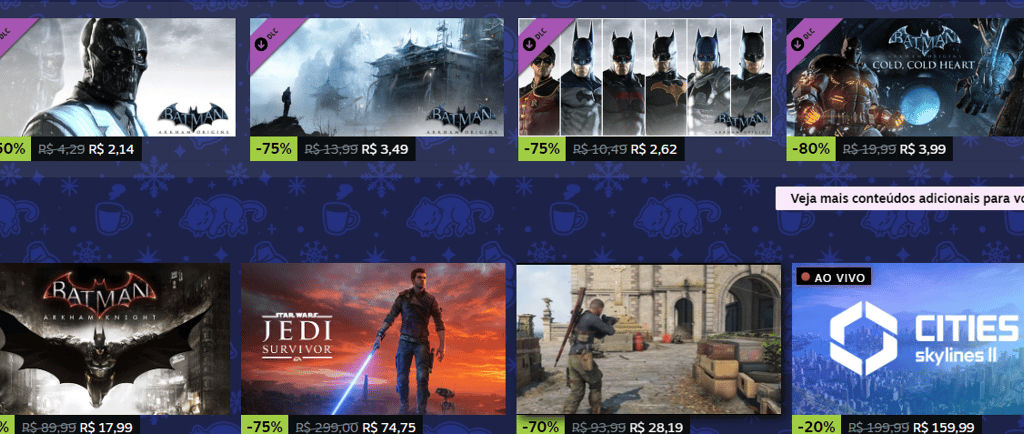Image resolution: width=1024 pixels, height=434 pixels.
Task: Click the DLC badge on foggy castle thumbnail
Action: click(x=268, y=36)
